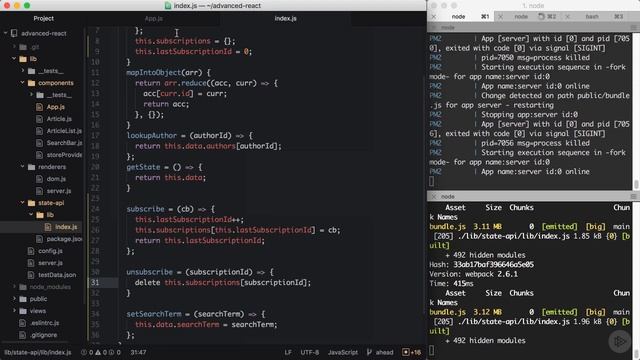This screenshot has width=640, height=360.
Task: Open storeProvider file in tree
Action: 64,155
